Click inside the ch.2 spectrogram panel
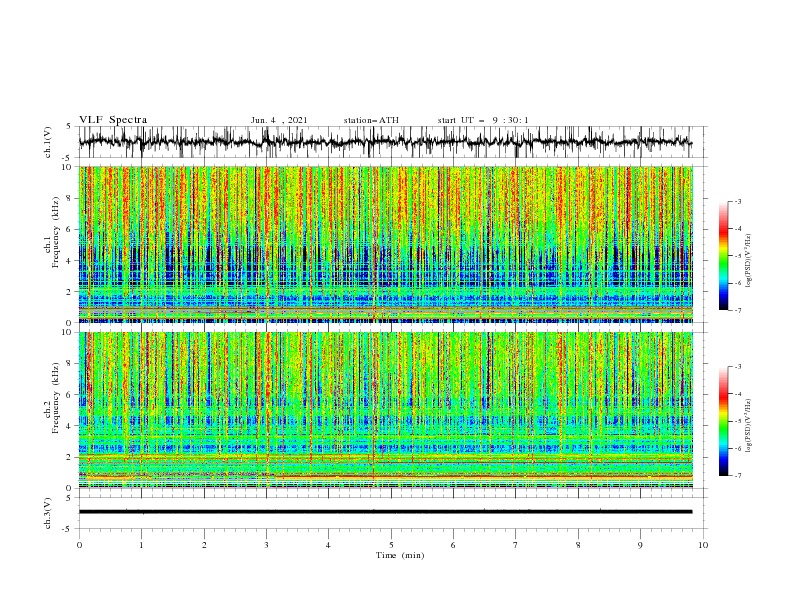 pyautogui.click(x=385, y=410)
